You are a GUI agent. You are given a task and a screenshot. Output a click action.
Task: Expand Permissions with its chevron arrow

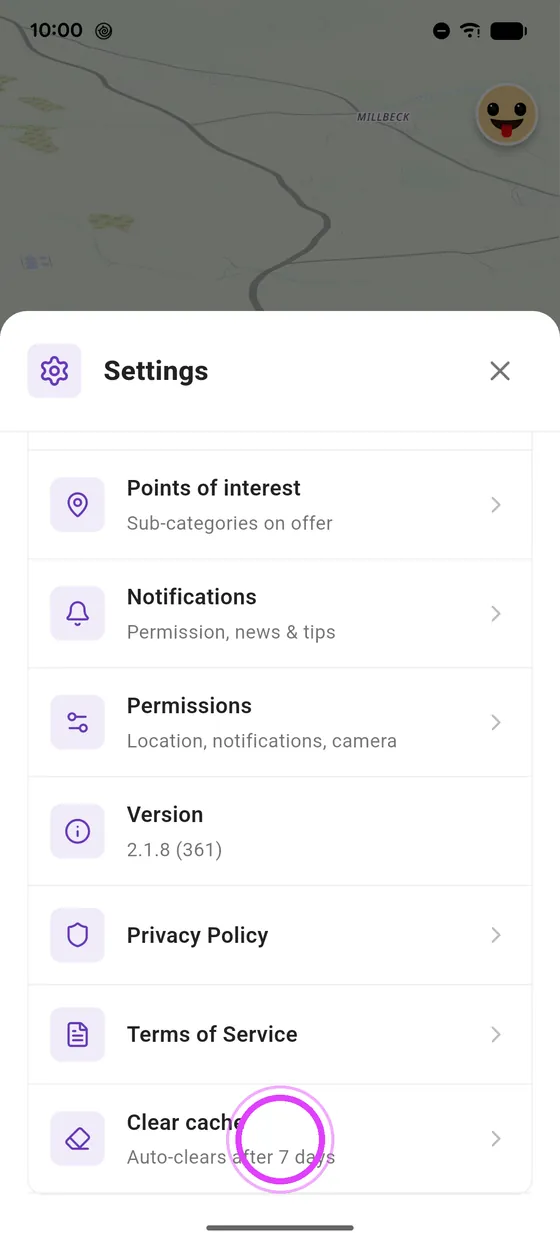click(496, 723)
